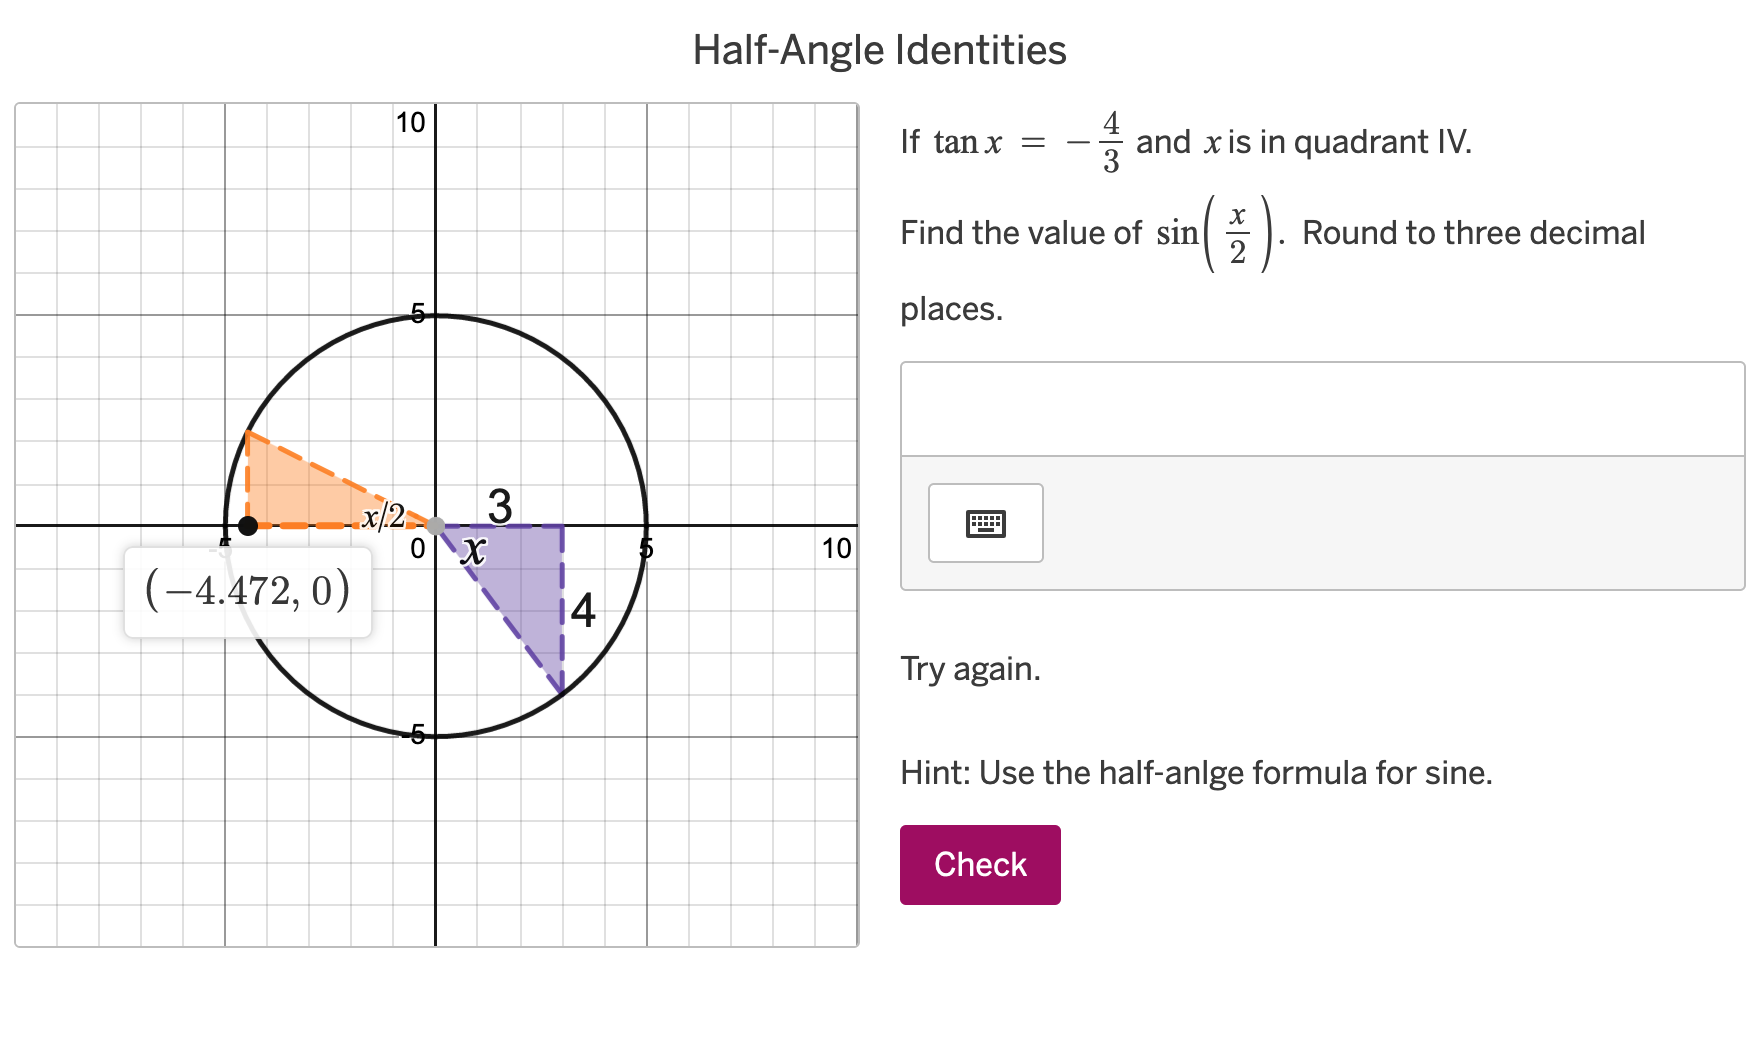The height and width of the screenshot is (1050, 1748).
Task: Select the black point at (-4.472, 0)
Action: click(246, 525)
